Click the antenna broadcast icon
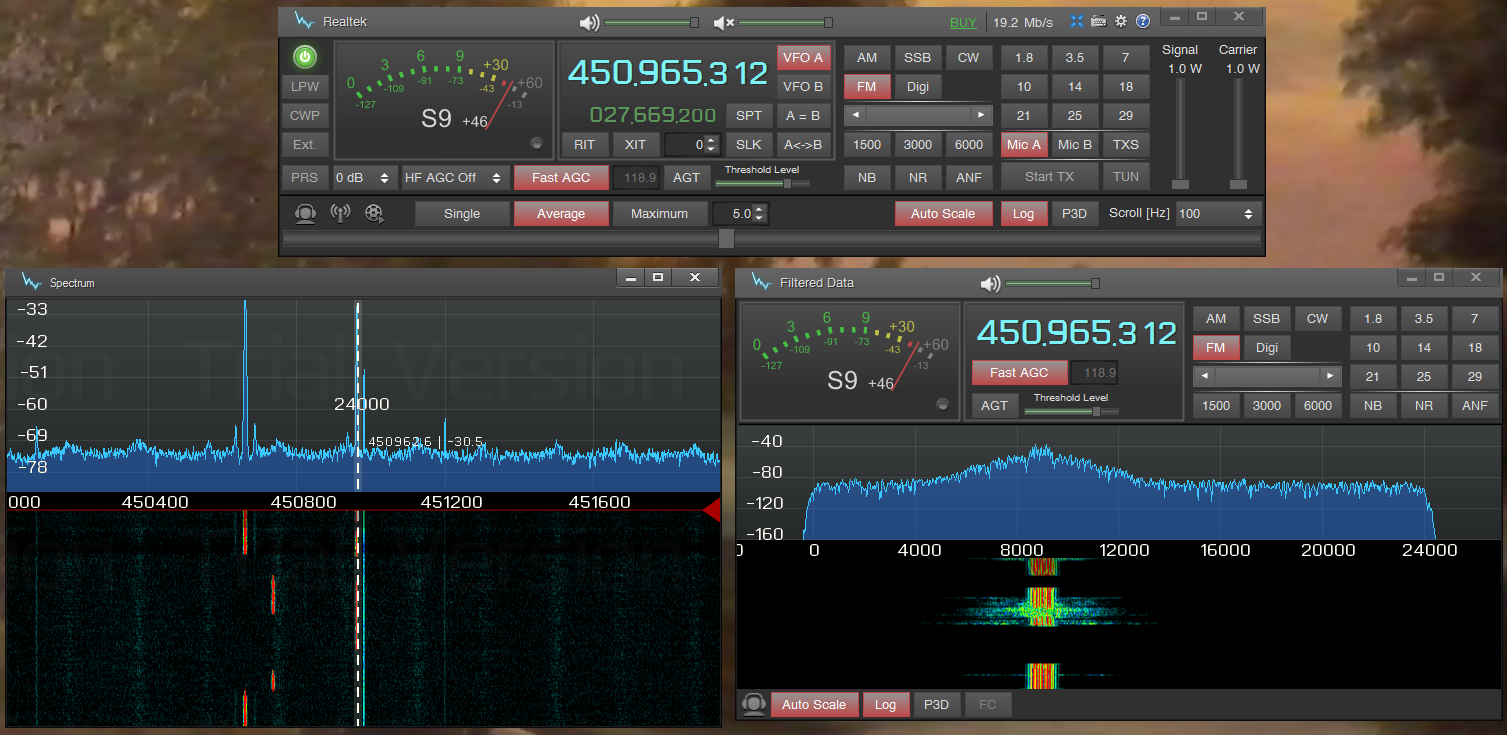1507x735 pixels. pyautogui.click(x=340, y=213)
